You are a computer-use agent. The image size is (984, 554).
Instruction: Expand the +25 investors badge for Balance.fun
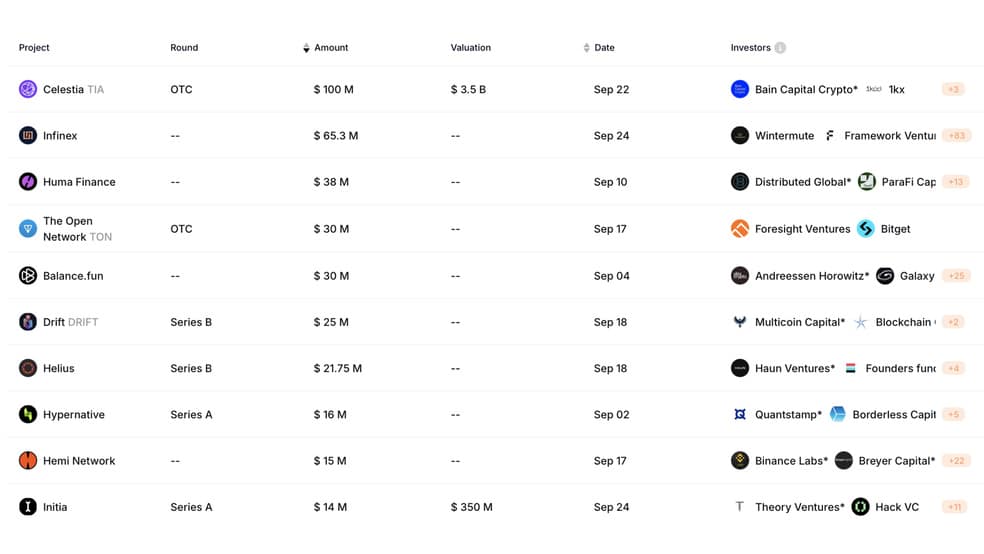click(956, 276)
